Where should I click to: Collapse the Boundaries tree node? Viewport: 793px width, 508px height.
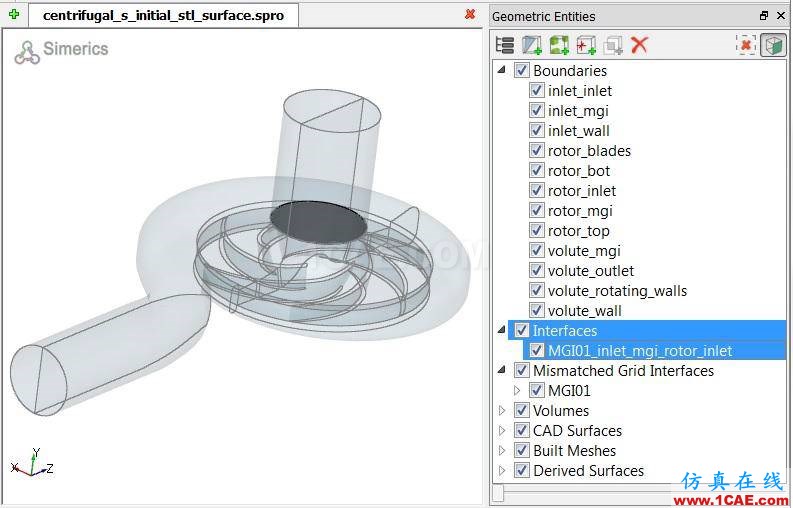pos(502,70)
